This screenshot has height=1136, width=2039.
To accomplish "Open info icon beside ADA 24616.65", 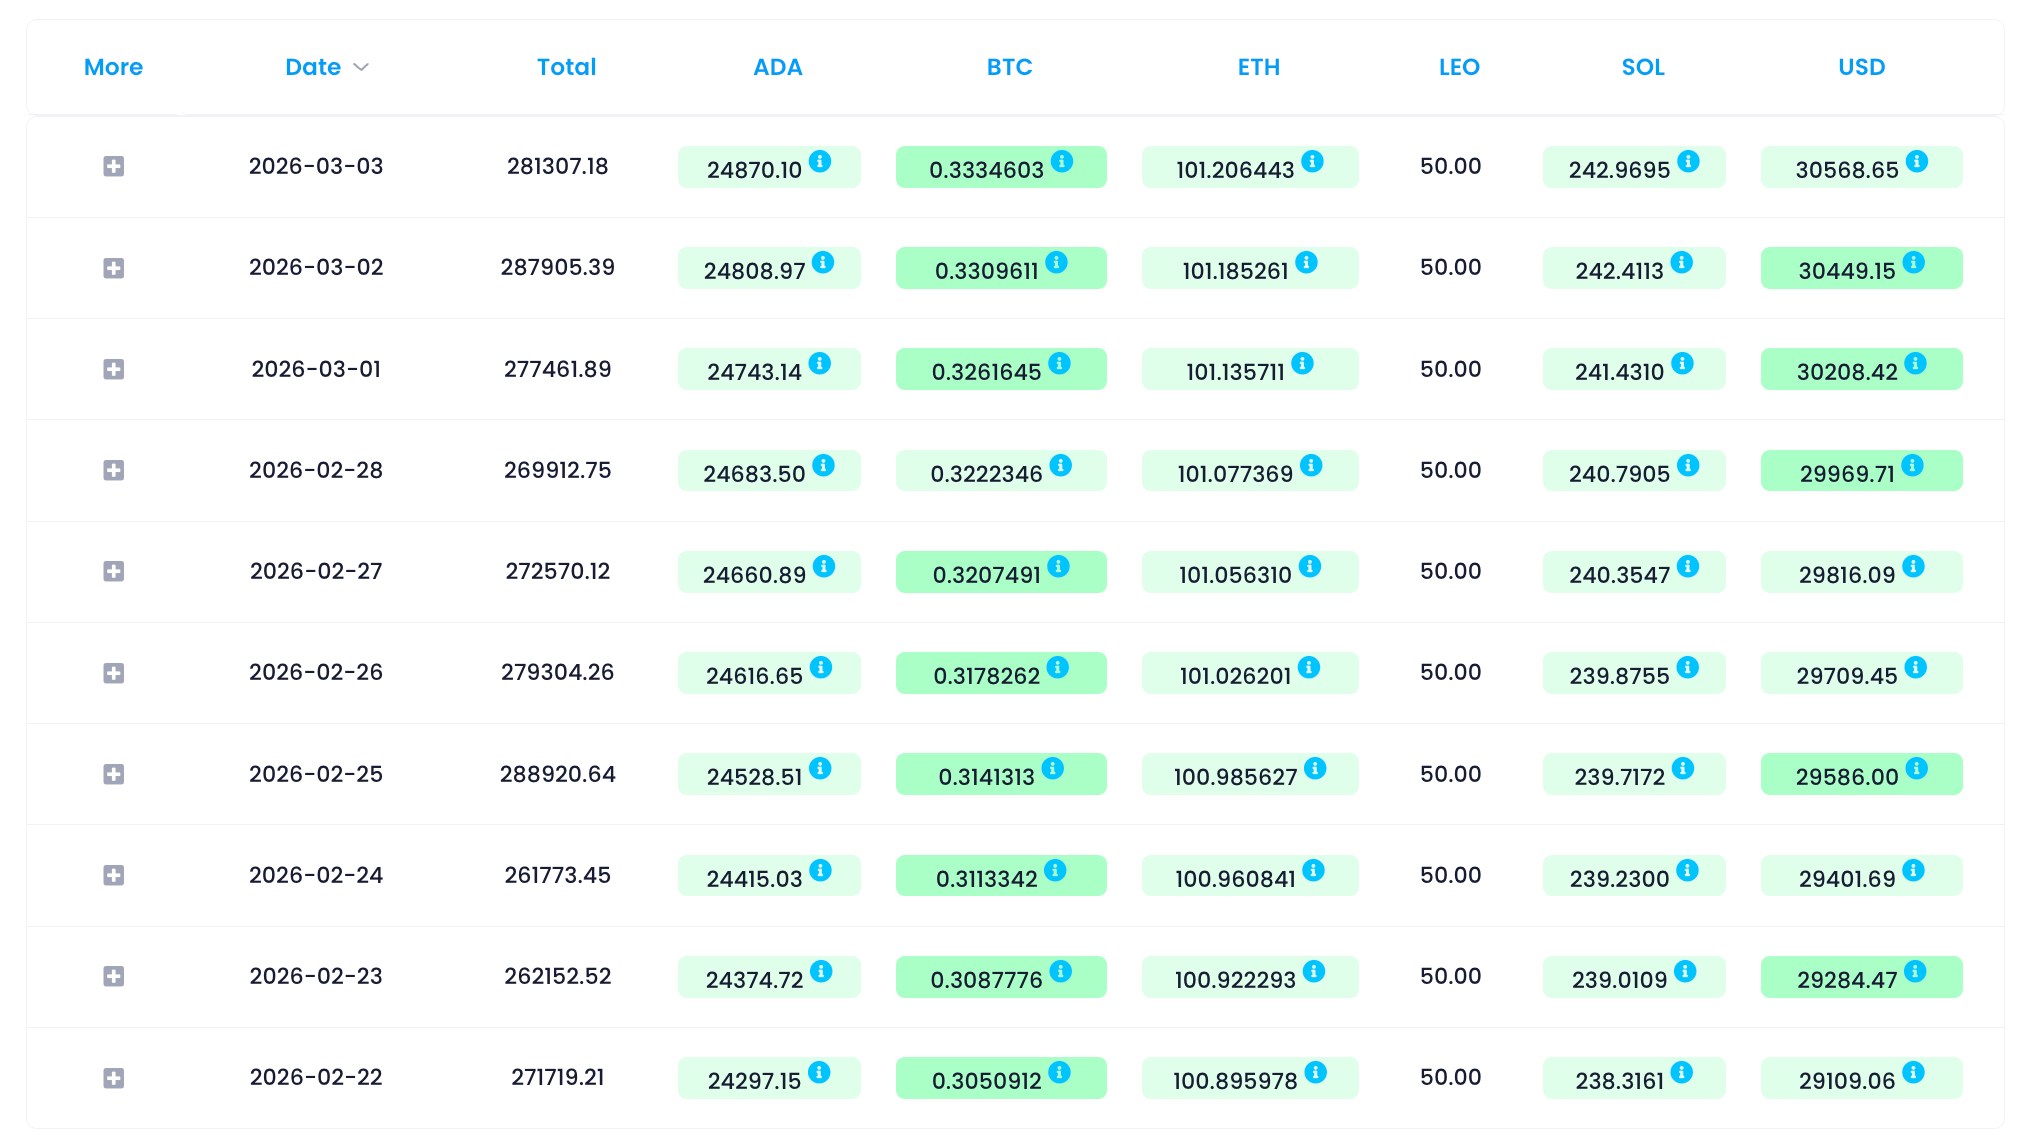I will [821, 667].
